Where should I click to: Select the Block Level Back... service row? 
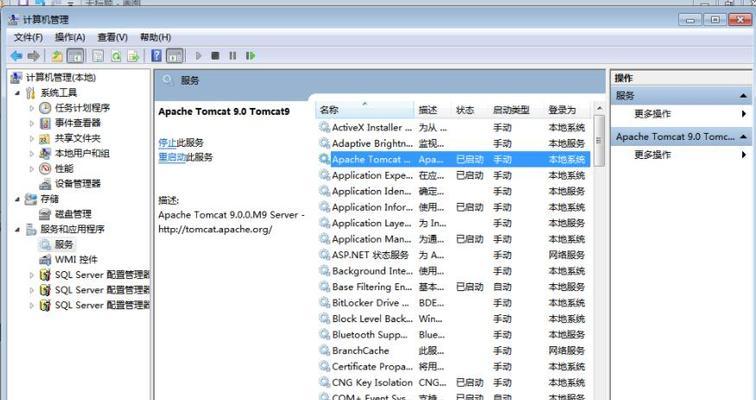click(454, 319)
